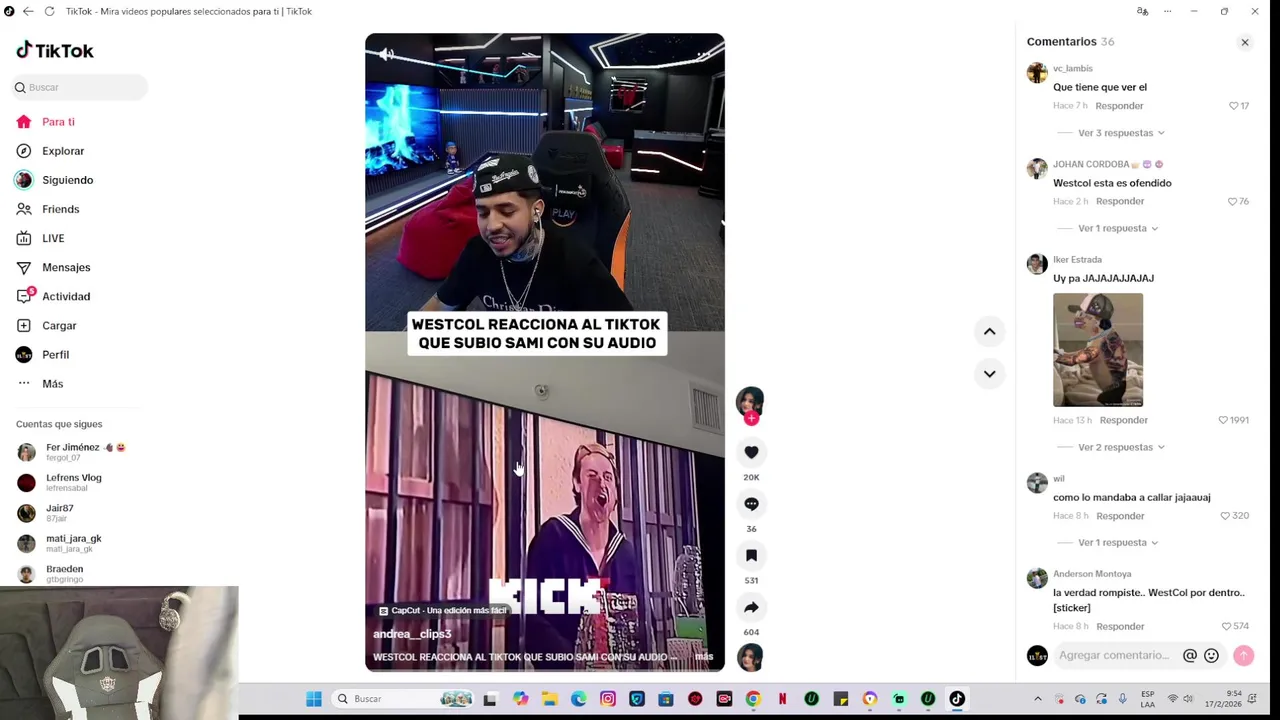Follow the creator with the red plus

click(751, 419)
